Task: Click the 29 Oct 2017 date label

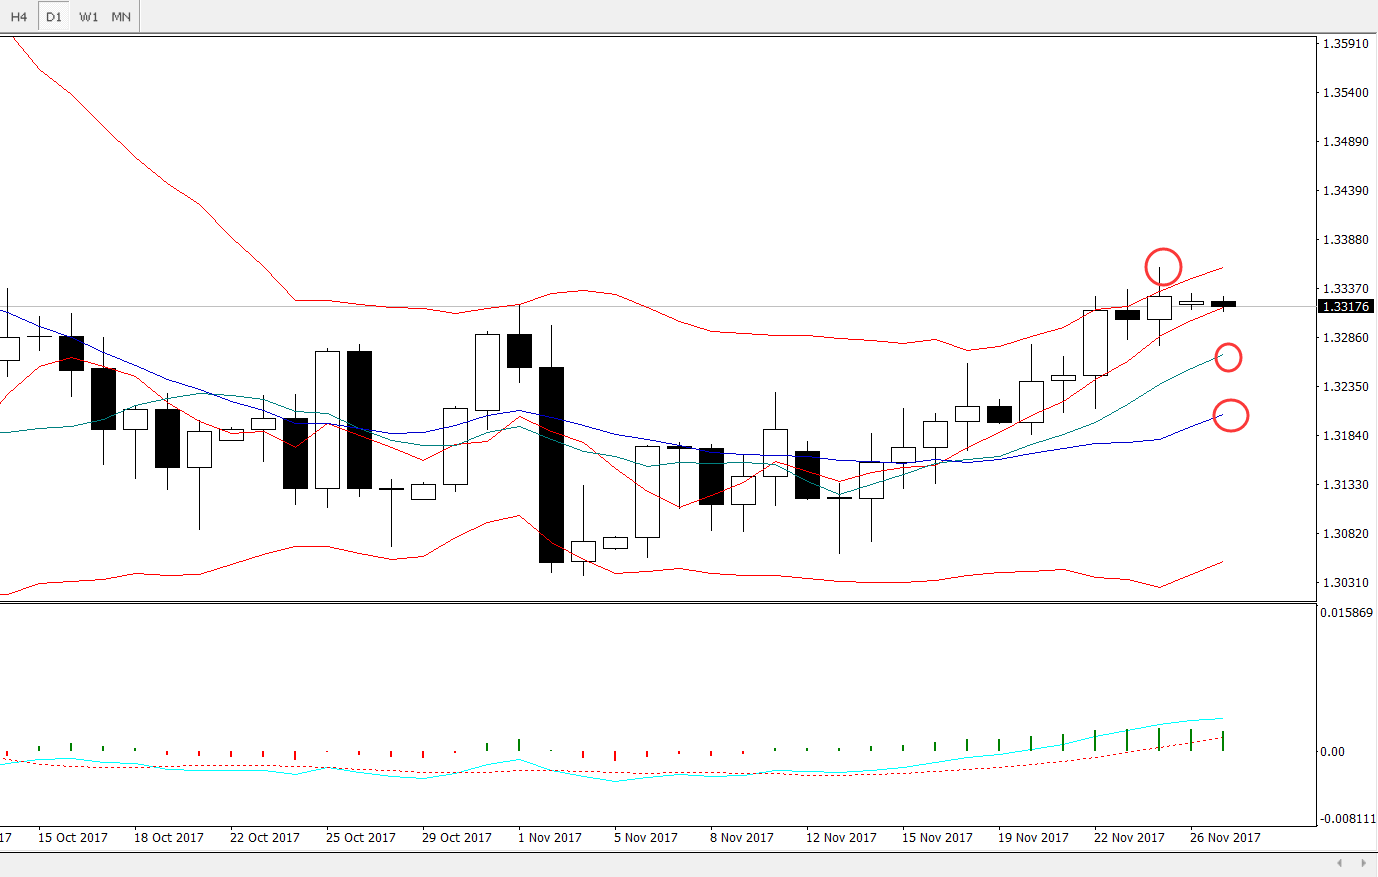Action: click(457, 838)
